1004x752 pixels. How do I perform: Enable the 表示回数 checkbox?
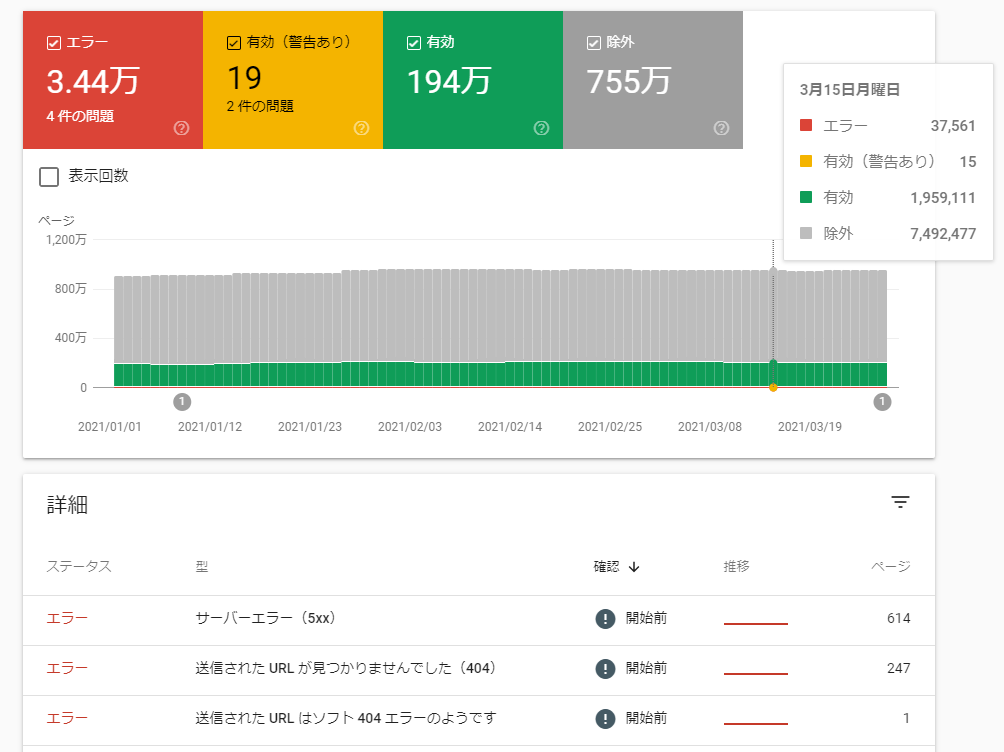click(x=49, y=177)
